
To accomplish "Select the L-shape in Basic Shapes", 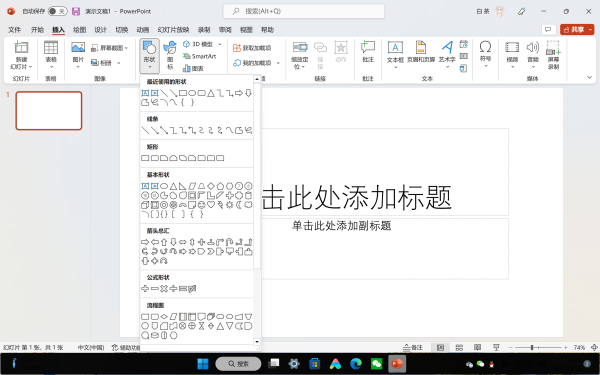I will coord(211,196).
